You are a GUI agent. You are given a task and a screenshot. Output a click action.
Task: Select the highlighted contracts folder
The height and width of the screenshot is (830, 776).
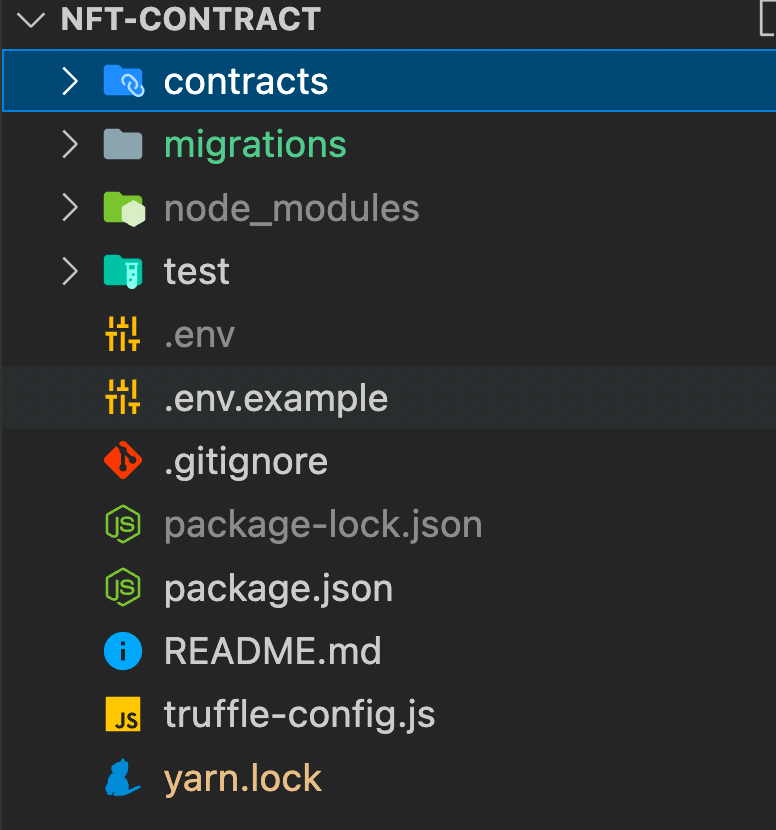[x=245, y=81]
